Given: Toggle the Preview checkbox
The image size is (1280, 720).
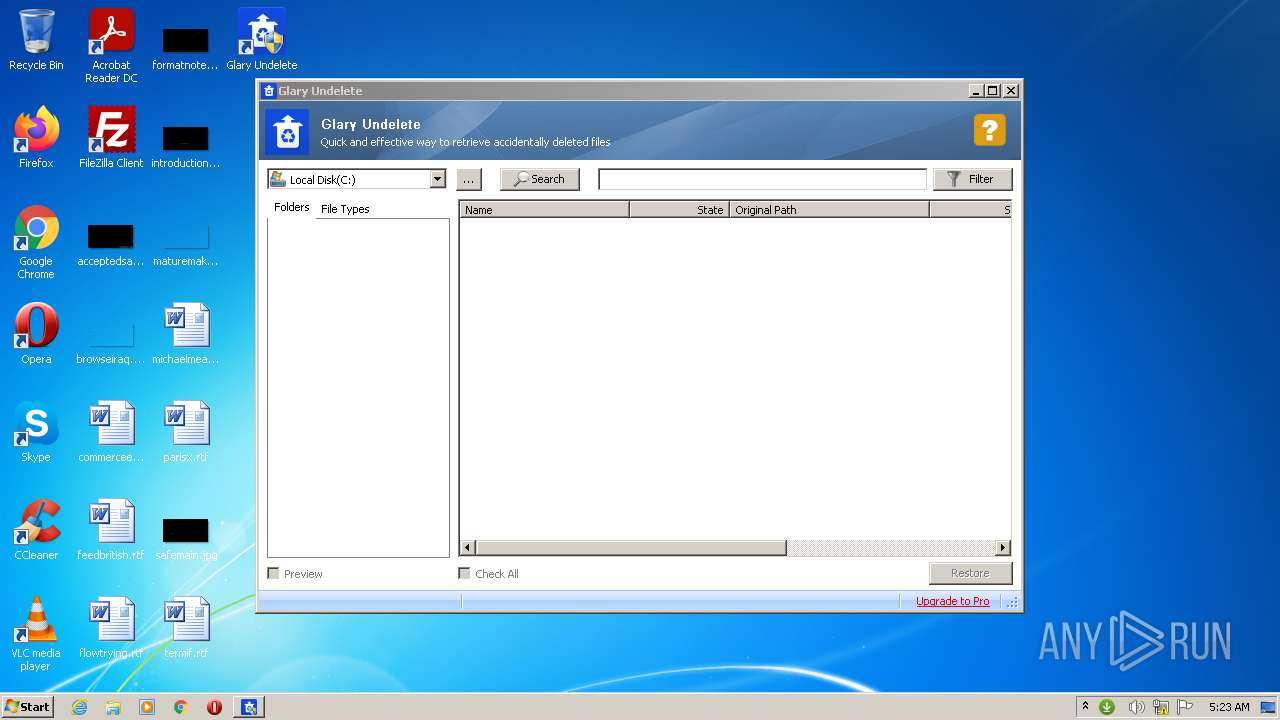Looking at the screenshot, I should coord(273,573).
